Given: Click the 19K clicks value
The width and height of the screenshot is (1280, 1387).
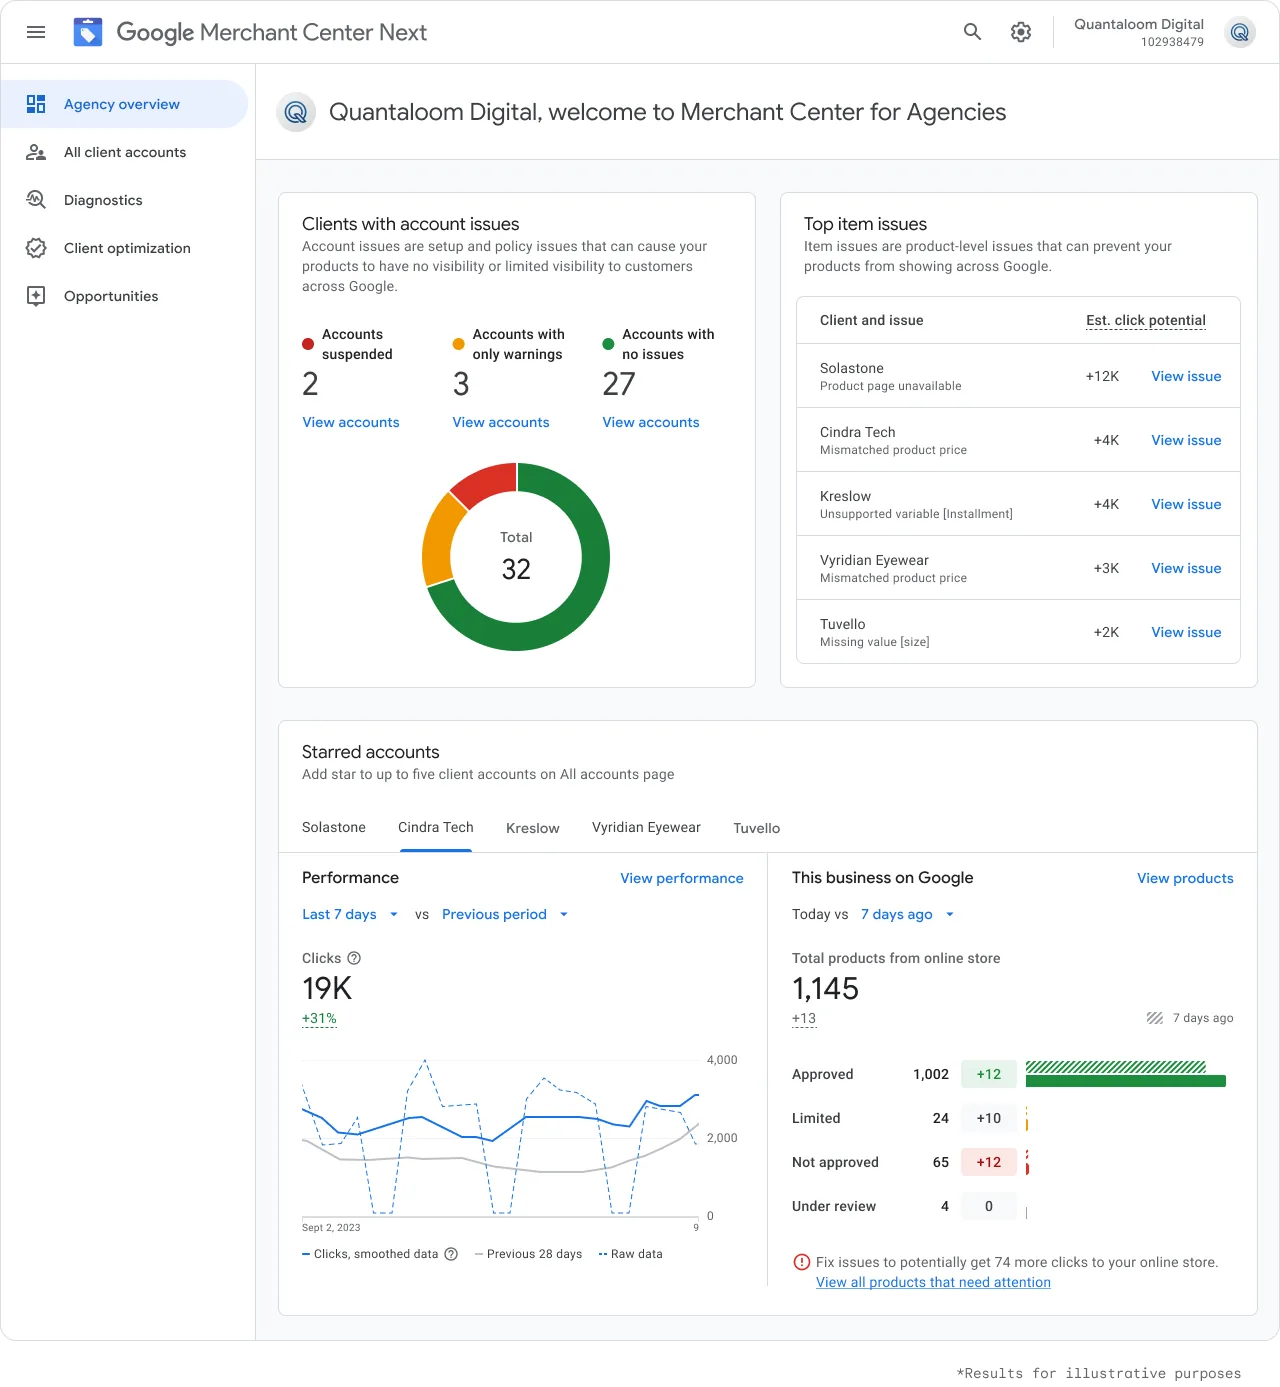Looking at the screenshot, I should click(327, 988).
